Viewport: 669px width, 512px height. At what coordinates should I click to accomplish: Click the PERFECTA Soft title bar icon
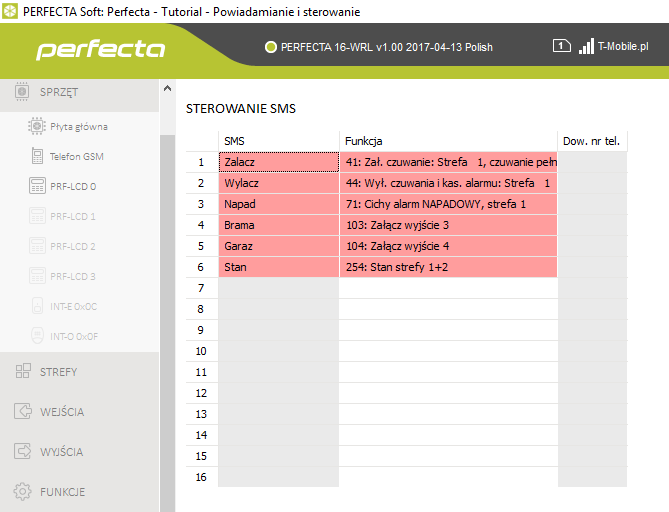tap(10, 11)
